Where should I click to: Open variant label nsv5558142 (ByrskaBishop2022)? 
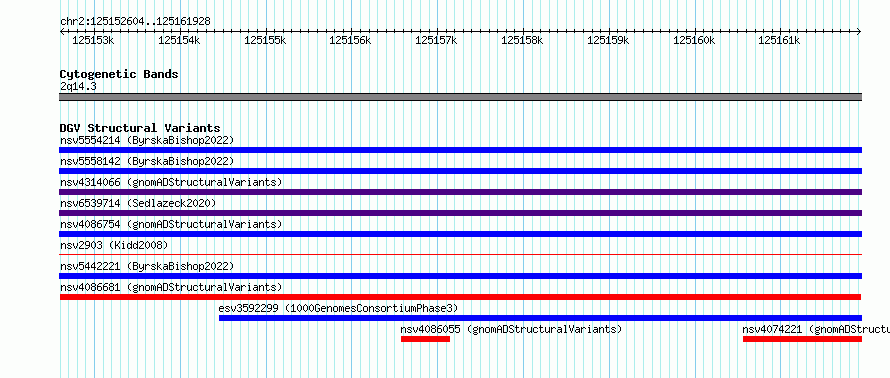click(x=147, y=161)
